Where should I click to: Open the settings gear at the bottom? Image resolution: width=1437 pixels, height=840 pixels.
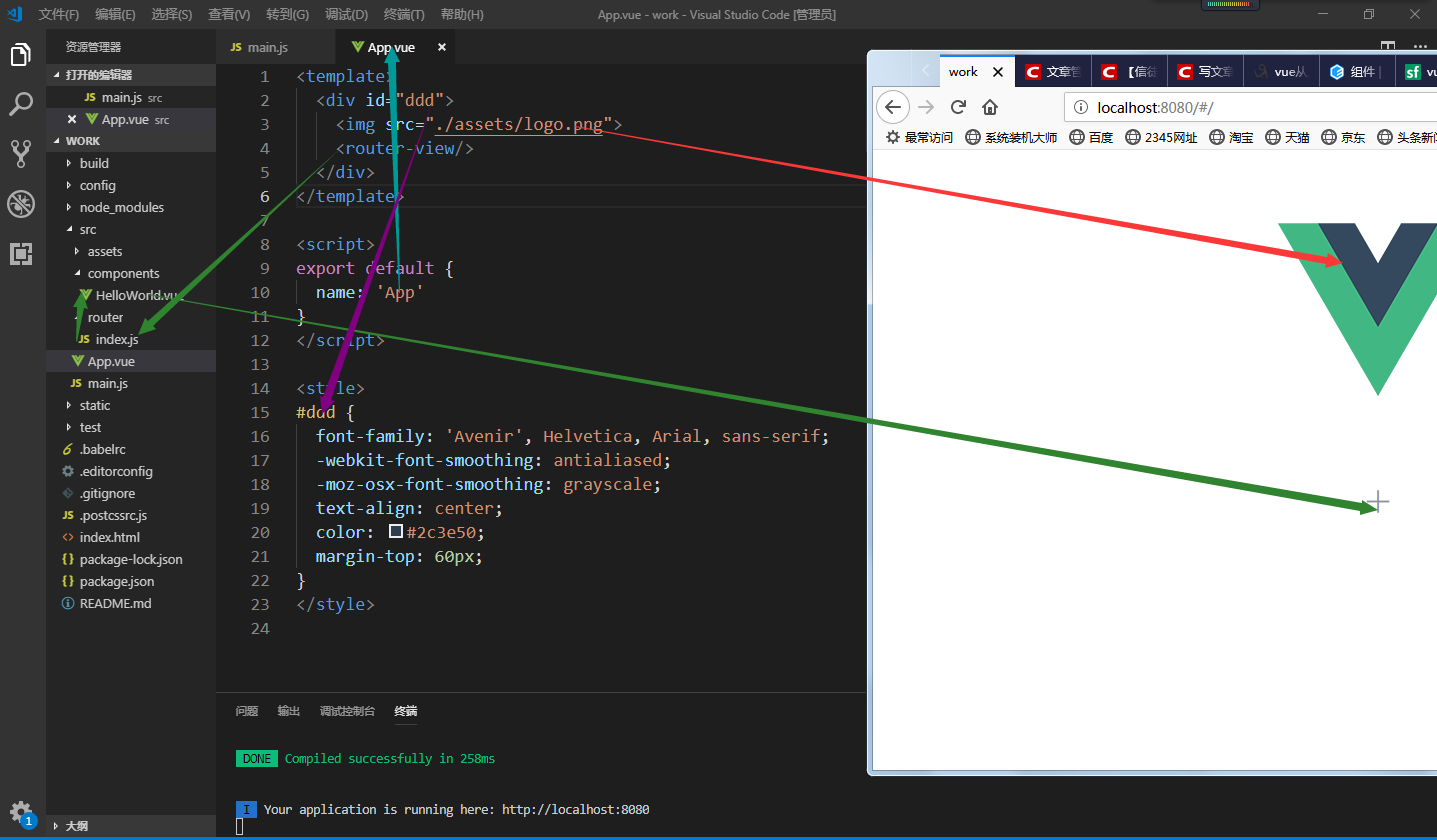(22, 813)
